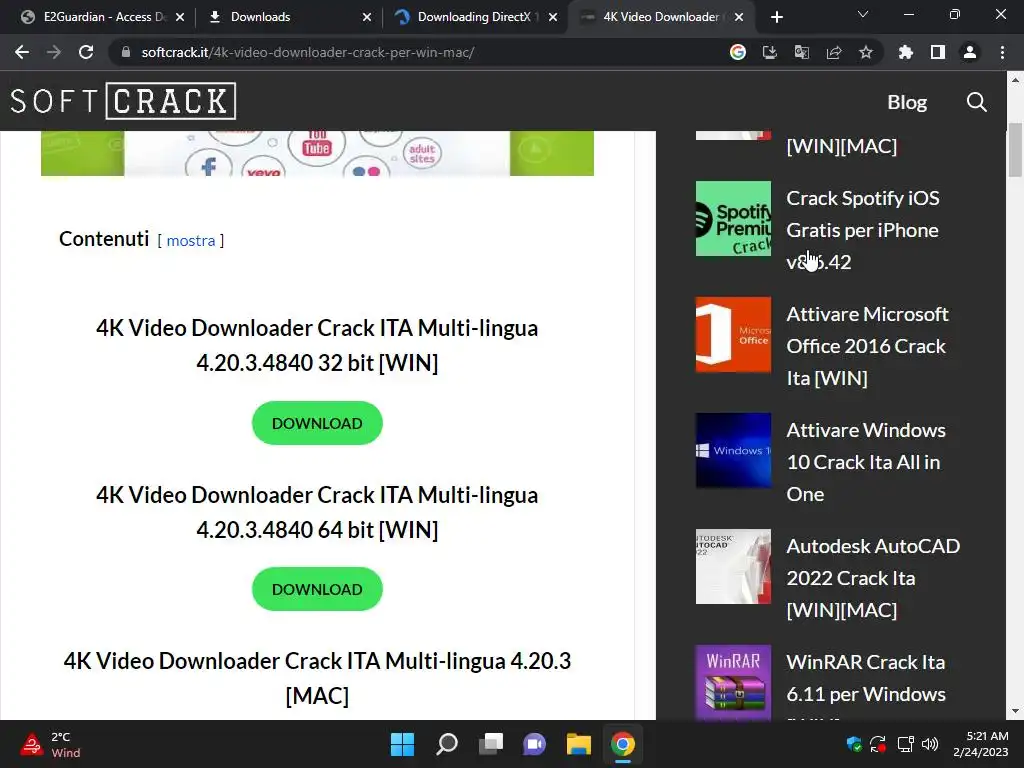The height and width of the screenshot is (768, 1024).
Task: Open File Explorer from taskbar
Action: pos(579,744)
